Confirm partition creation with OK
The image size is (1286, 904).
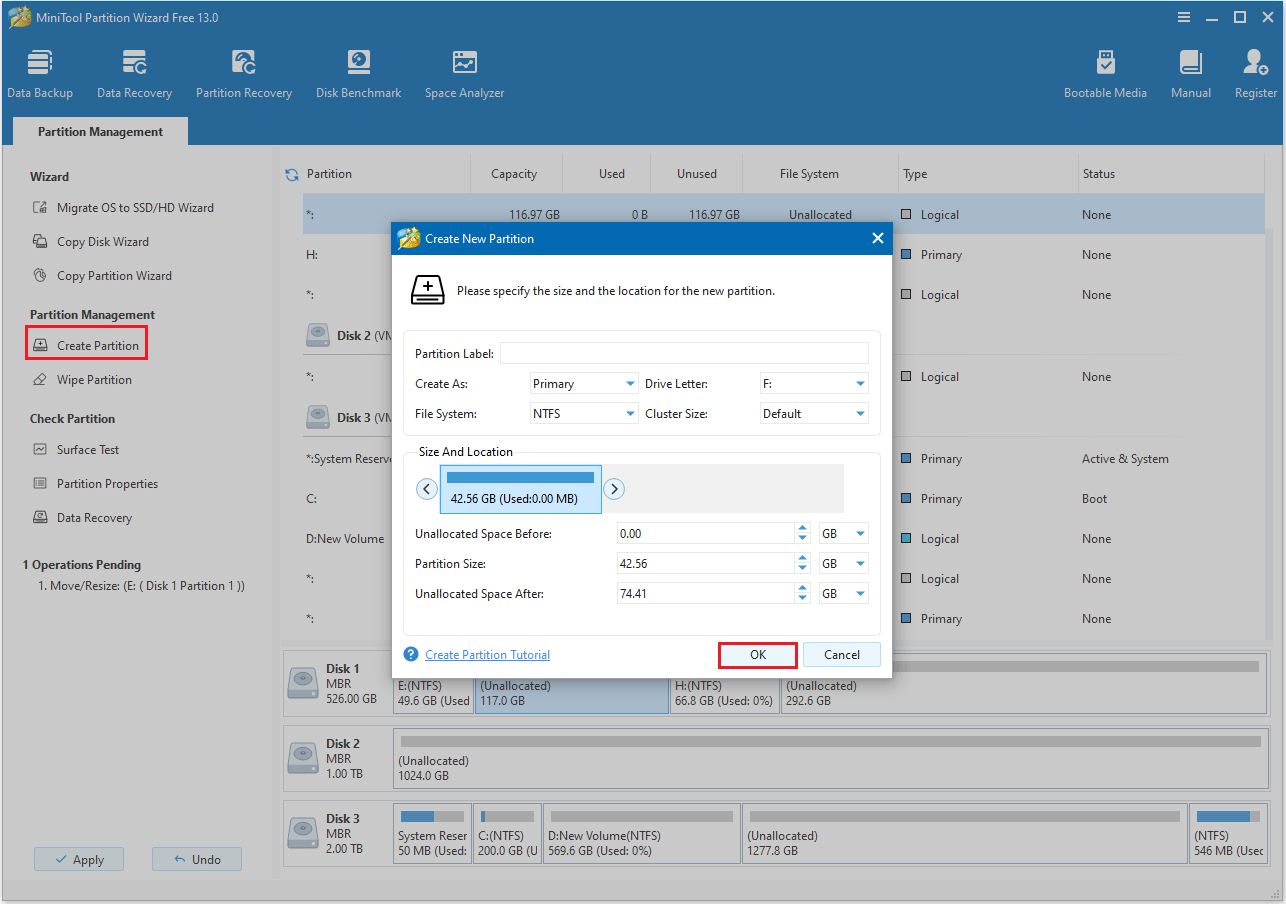[757, 655]
